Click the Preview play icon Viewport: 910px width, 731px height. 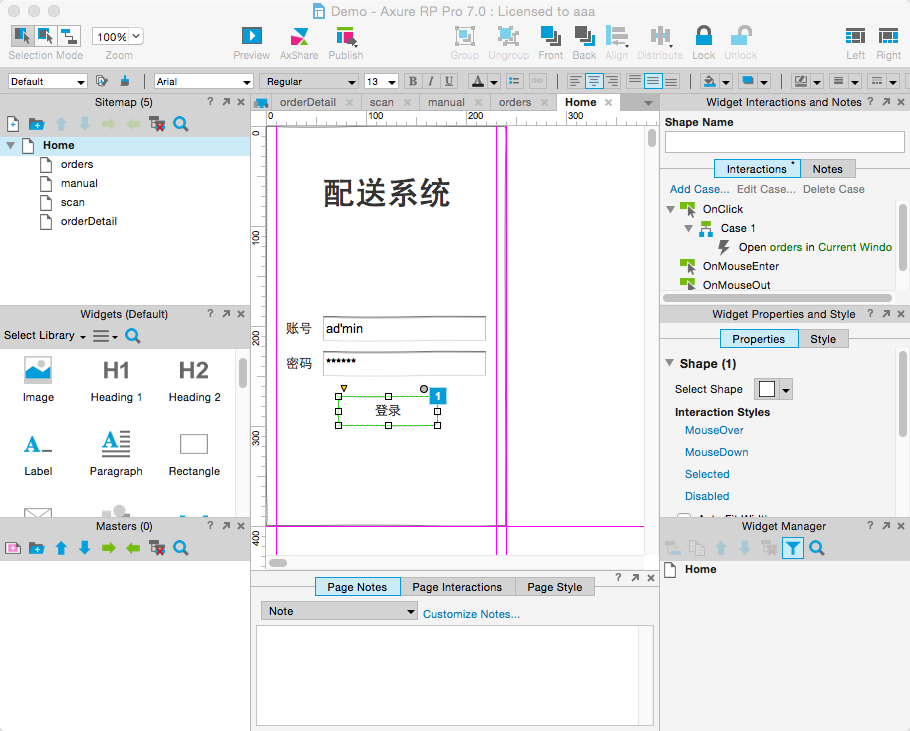pos(251,36)
